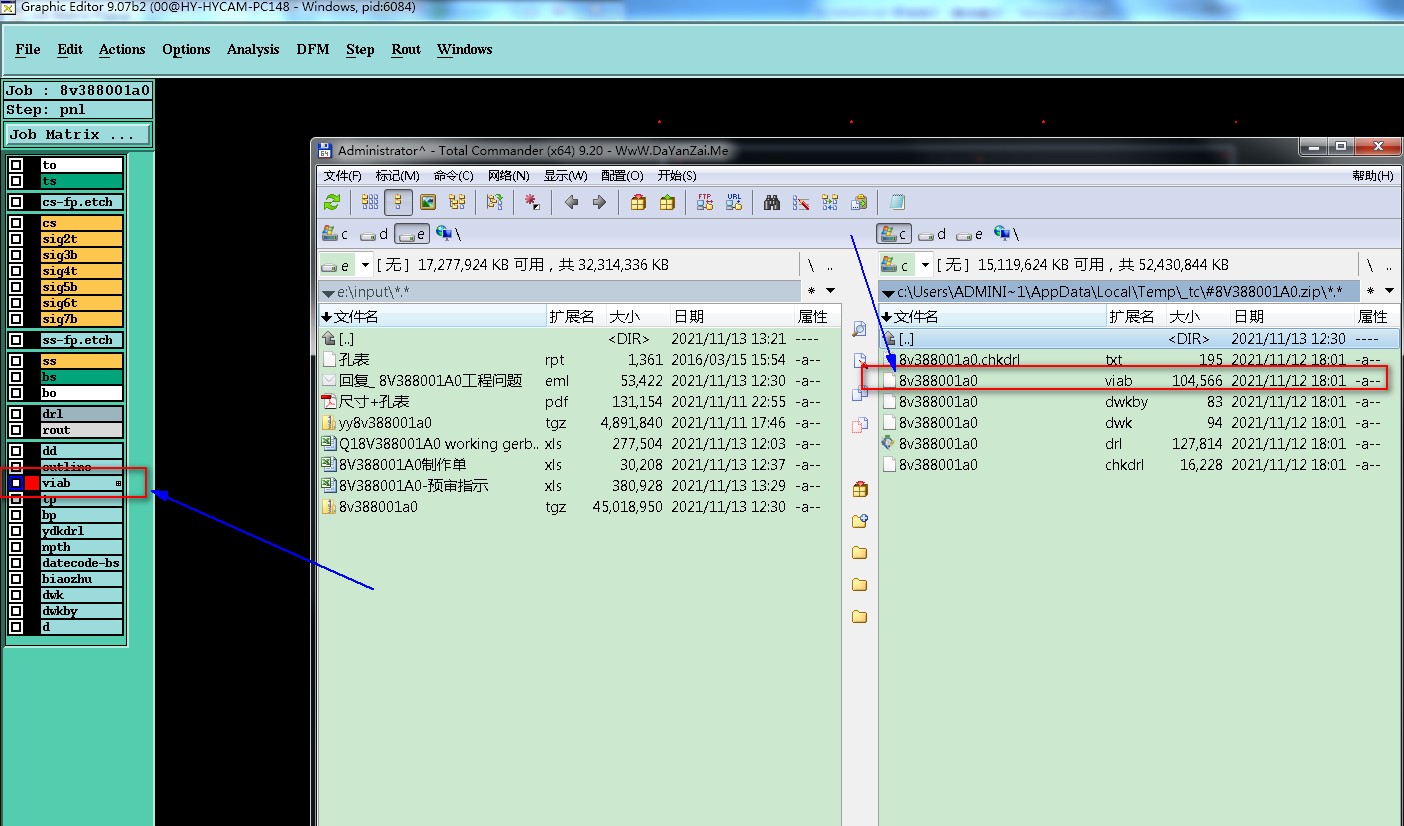Viewport: 1404px width, 826px height.
Task: Go to root with left panel backslash button
Action: tap(811, 265)
